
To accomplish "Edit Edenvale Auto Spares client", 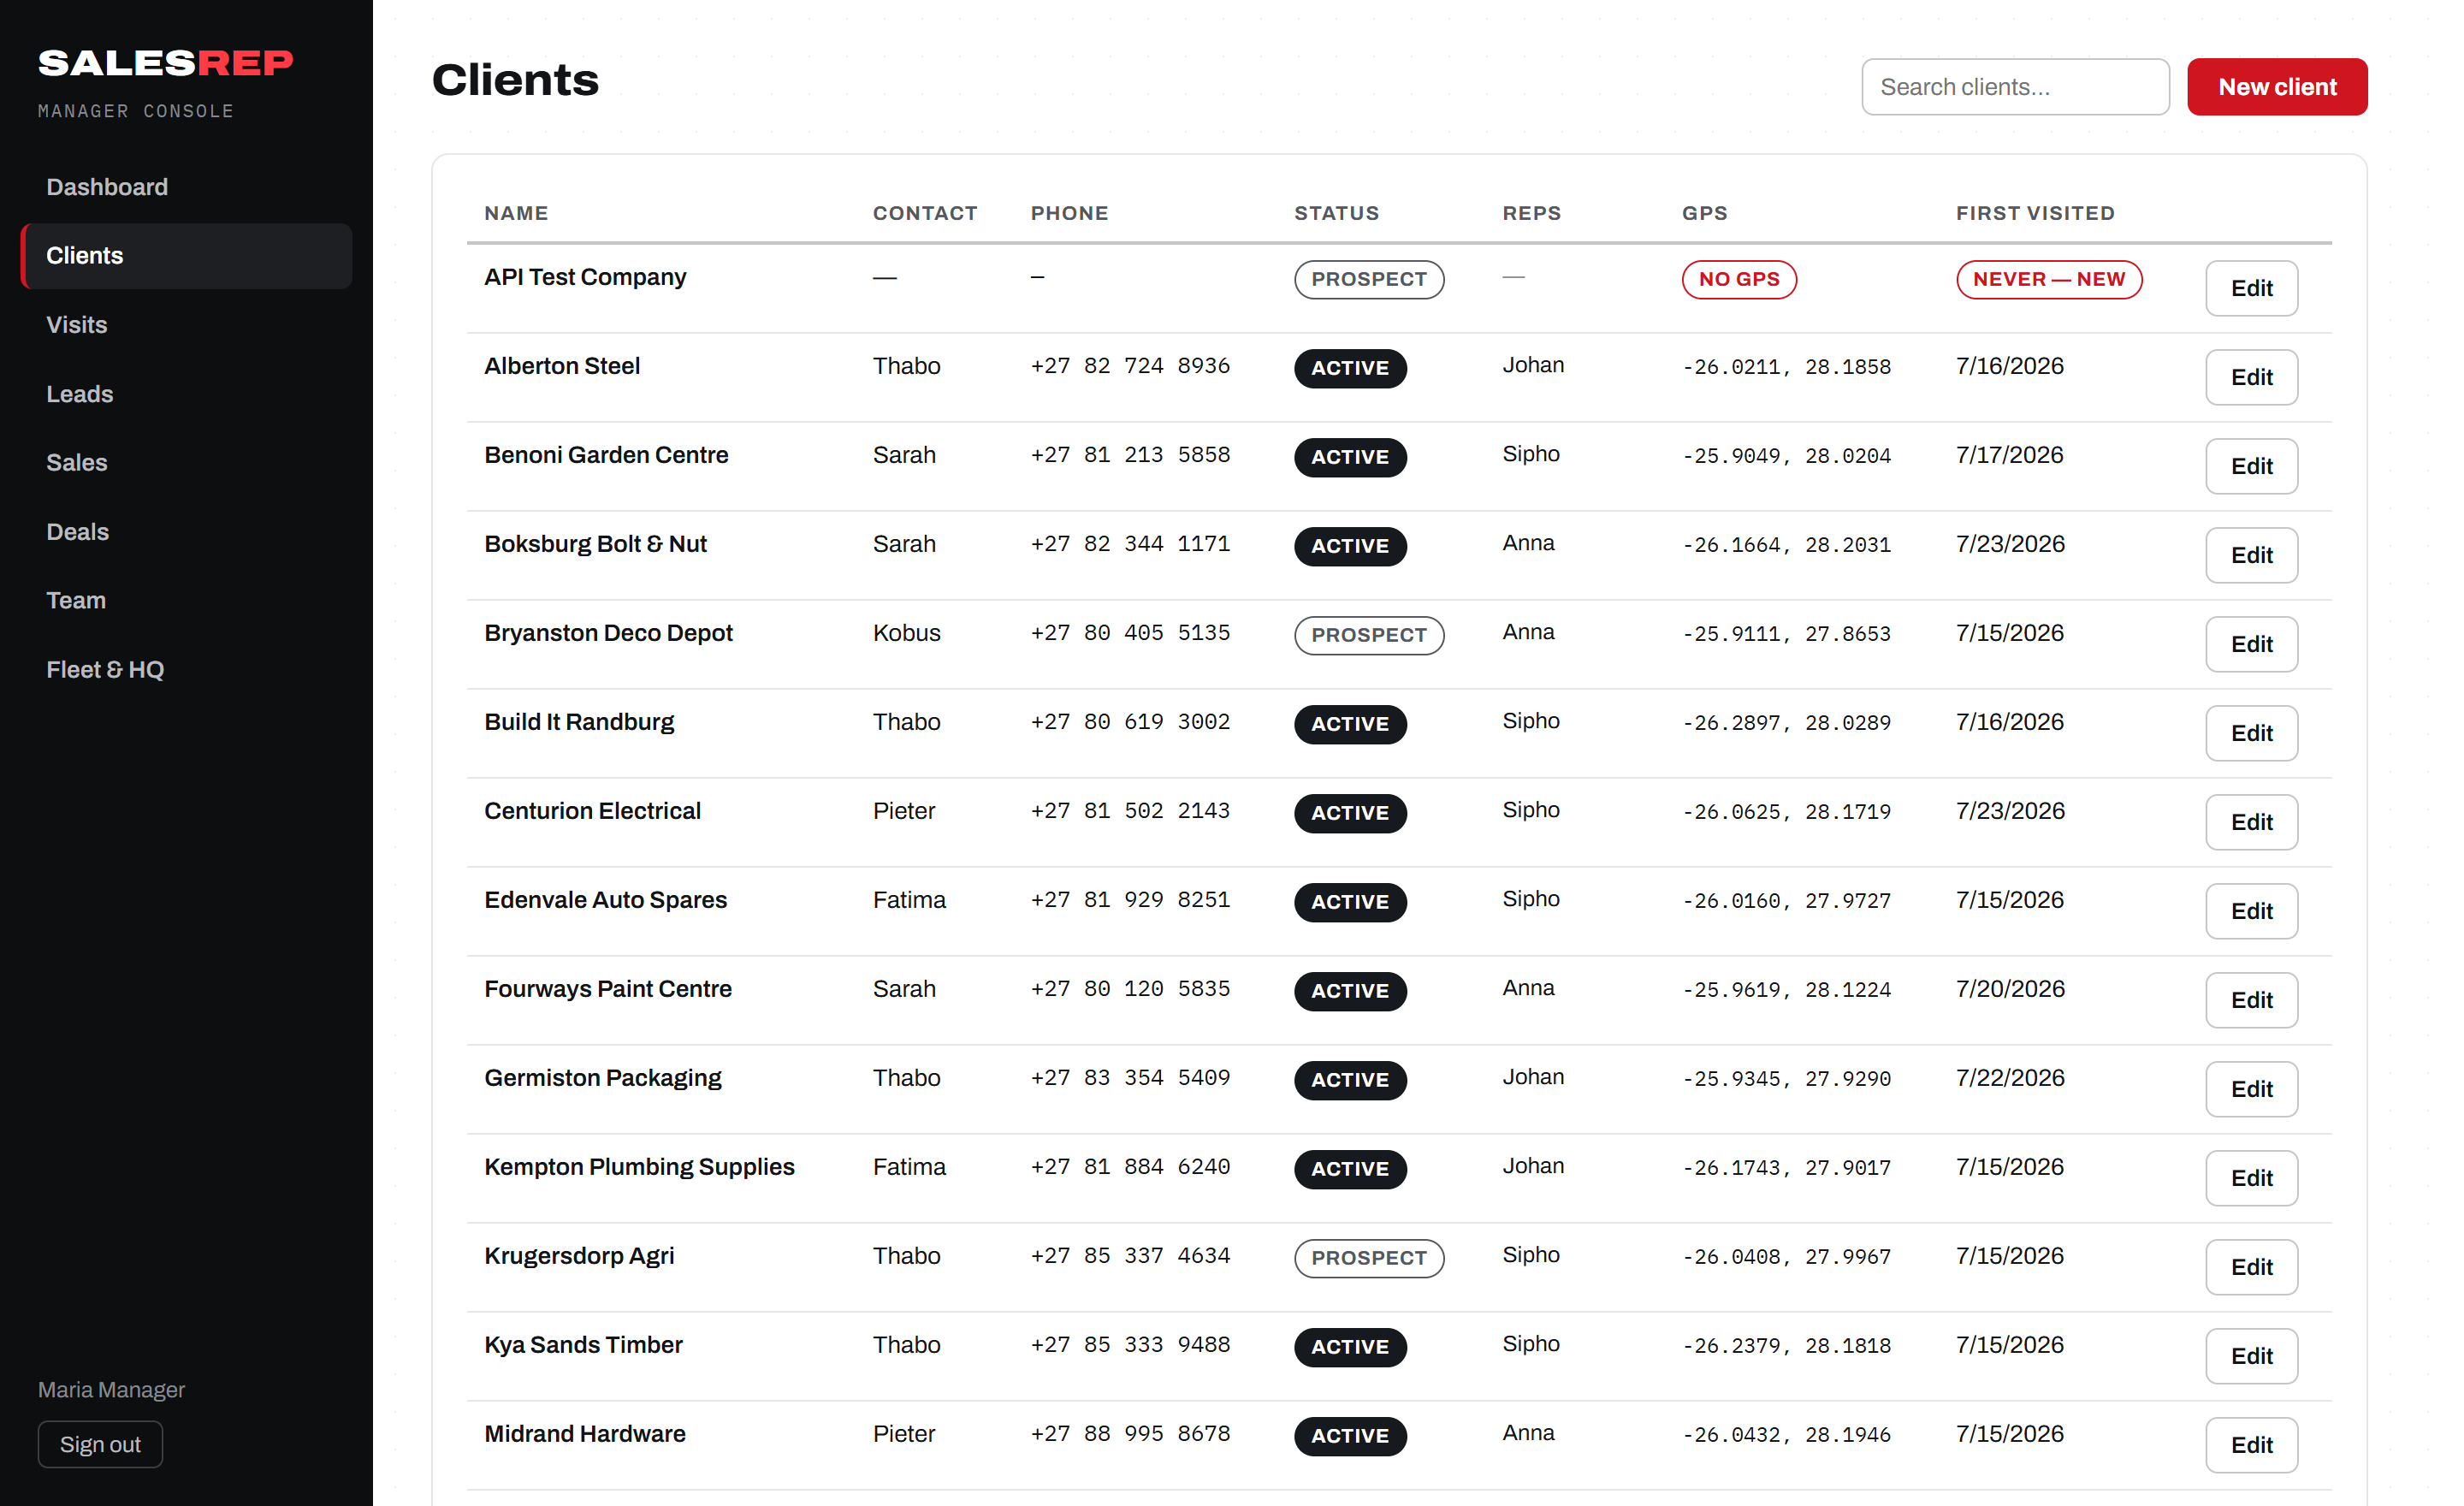I will tap(2251, 911).
